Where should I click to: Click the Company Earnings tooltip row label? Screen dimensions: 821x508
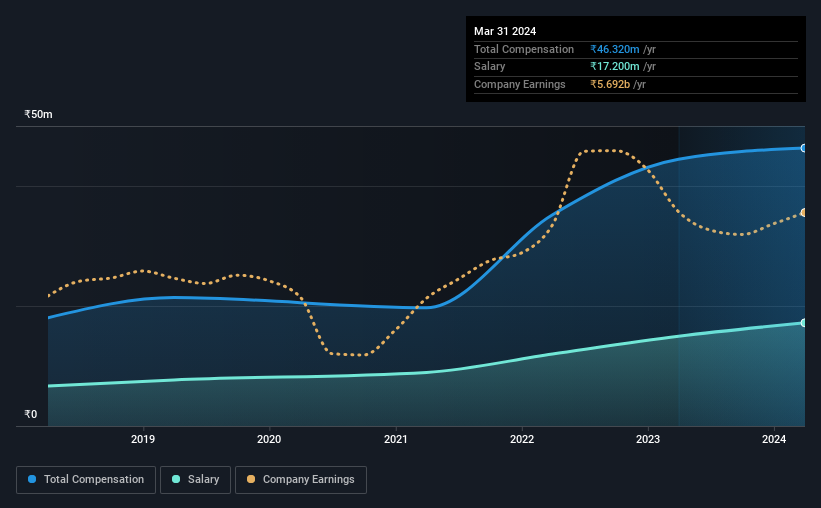519,84
